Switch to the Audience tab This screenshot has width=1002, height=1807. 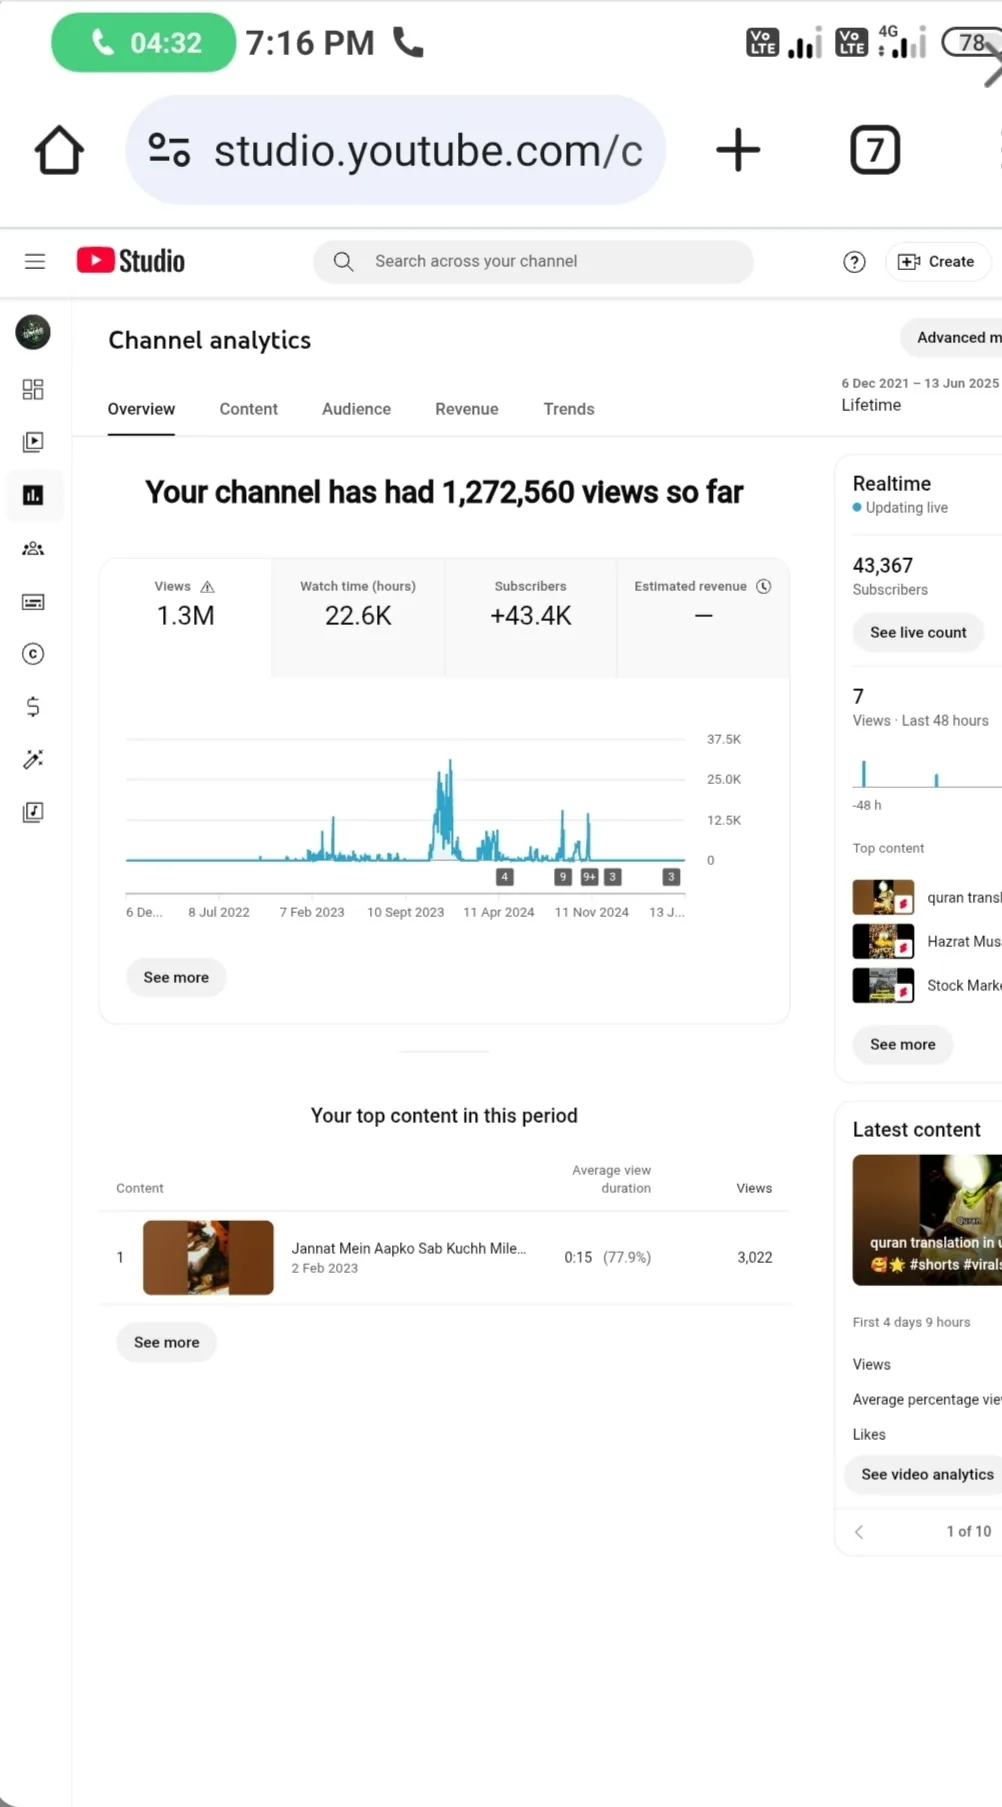pyautogui.click(x=356, y=409)
